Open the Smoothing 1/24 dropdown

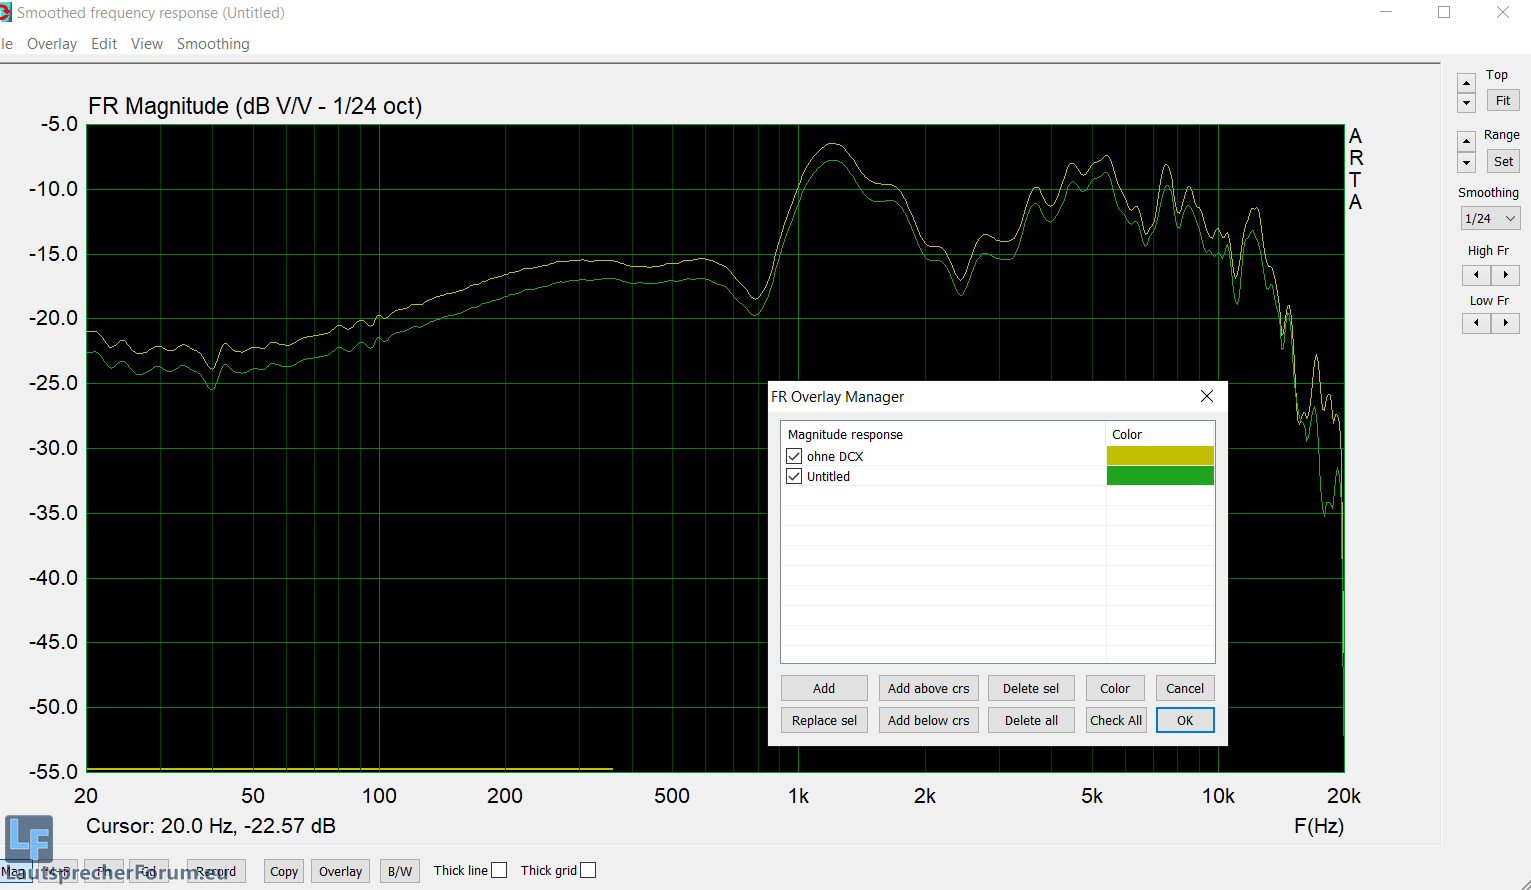[x=1490, y=218]
